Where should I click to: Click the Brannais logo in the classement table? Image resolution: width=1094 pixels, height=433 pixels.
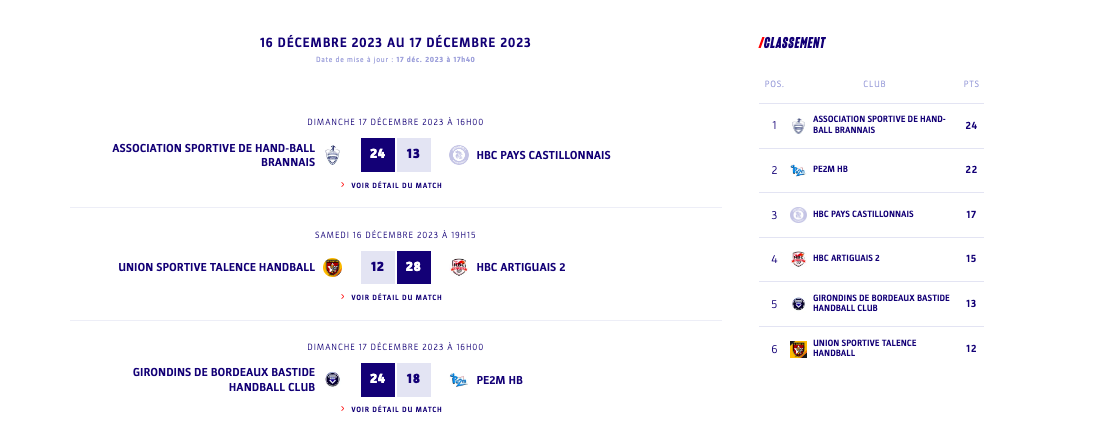798,125
